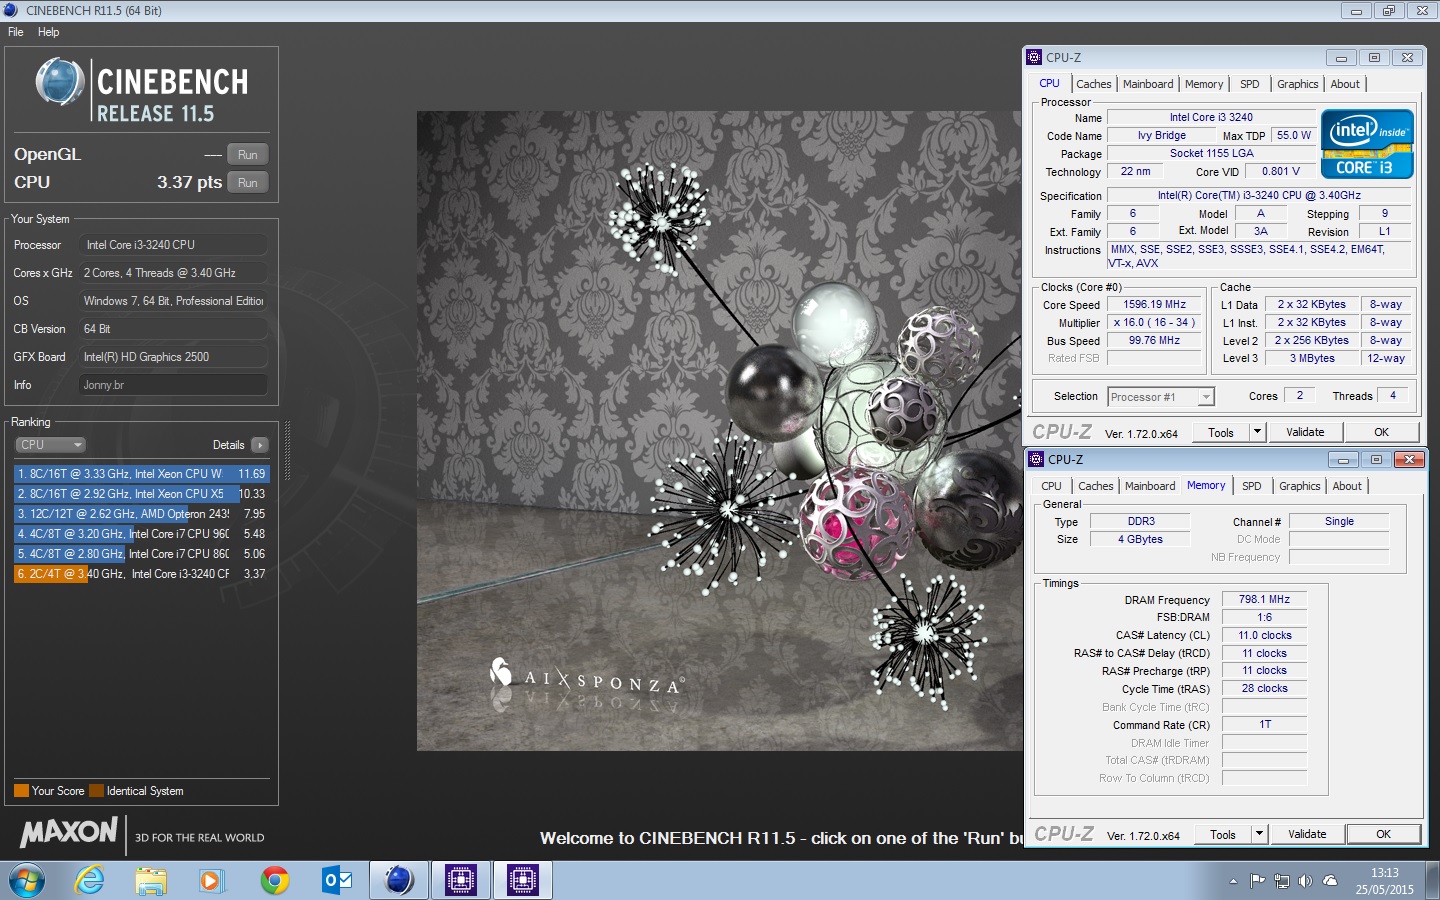The height and width of the screenshot is (900, 1440).
Task: Open About tab in upper CPU-Z window
Action: [1345, 85]
